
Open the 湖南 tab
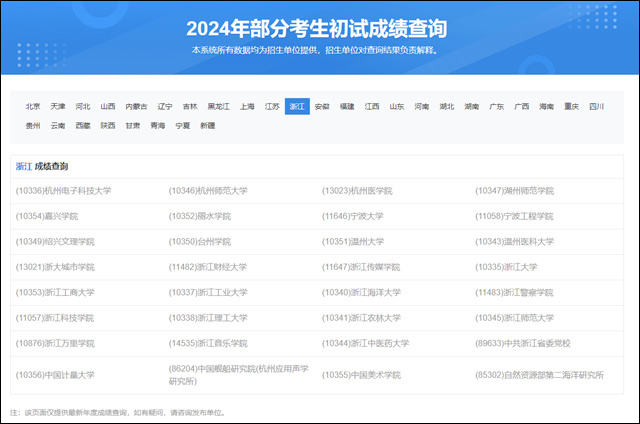471,107
